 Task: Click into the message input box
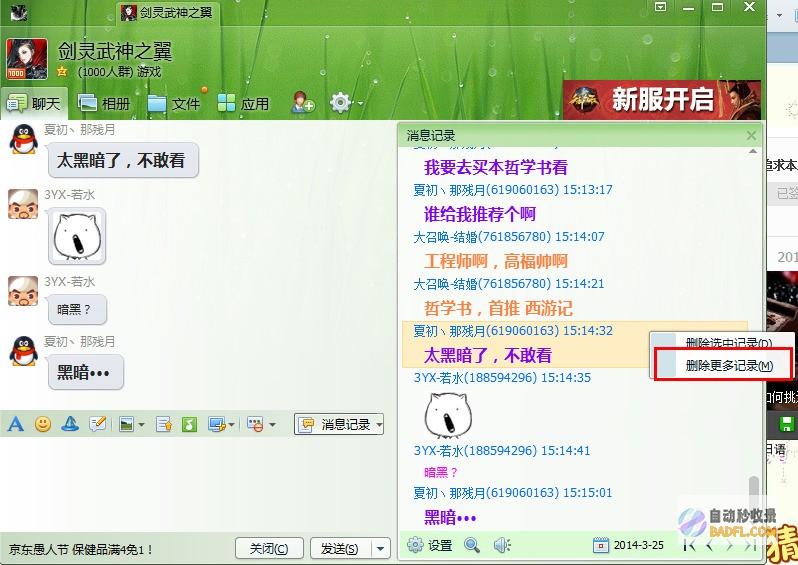click(x=196, y=484)
